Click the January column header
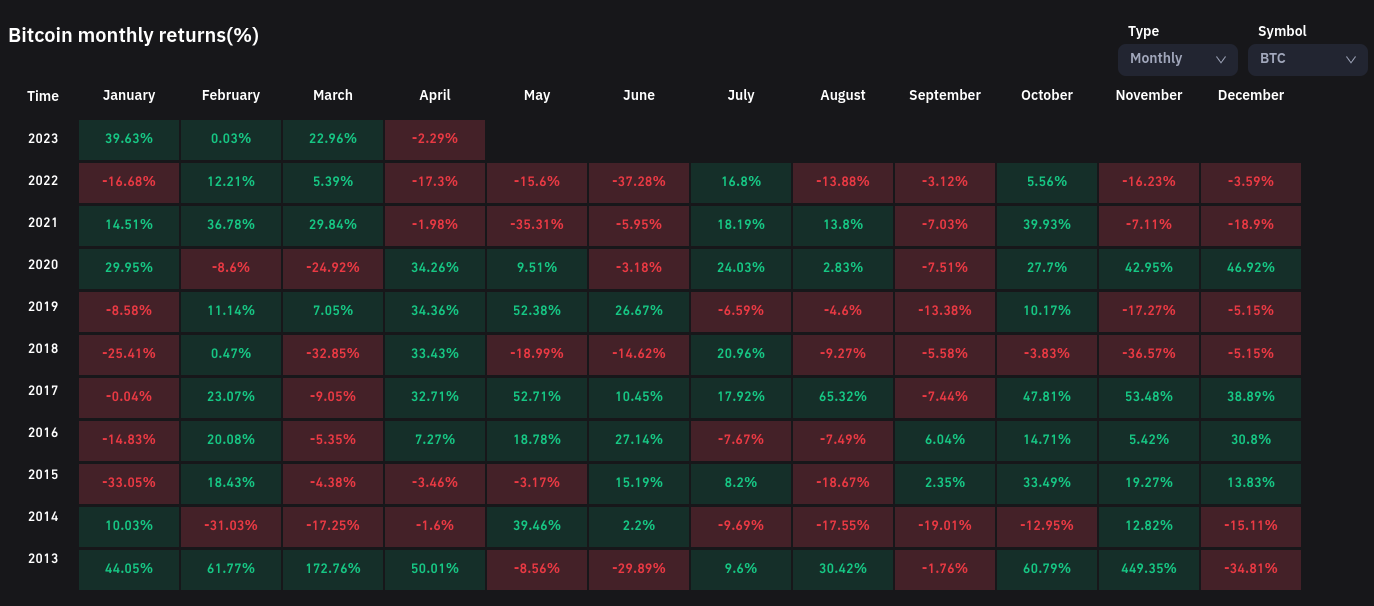Viewport: 1374px width, 606px height. pyautogui.click(x=129, y=95)
